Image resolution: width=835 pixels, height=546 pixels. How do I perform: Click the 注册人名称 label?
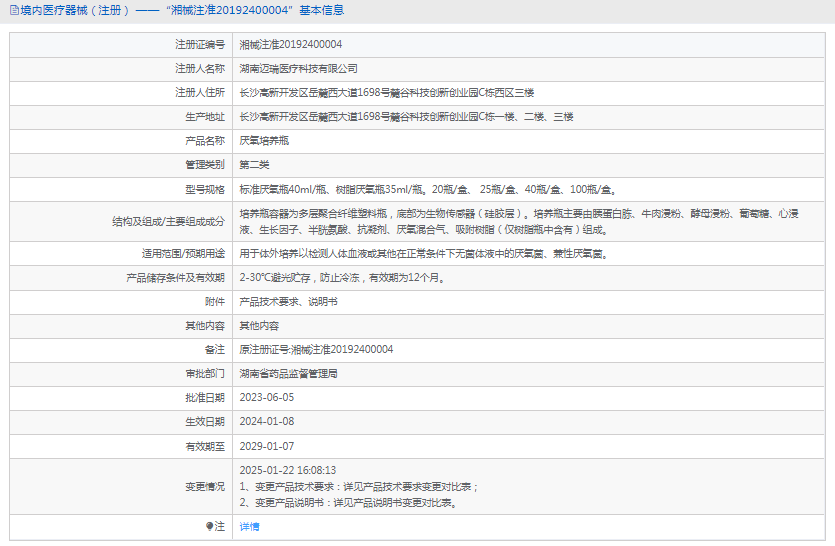tap(200, 69)
